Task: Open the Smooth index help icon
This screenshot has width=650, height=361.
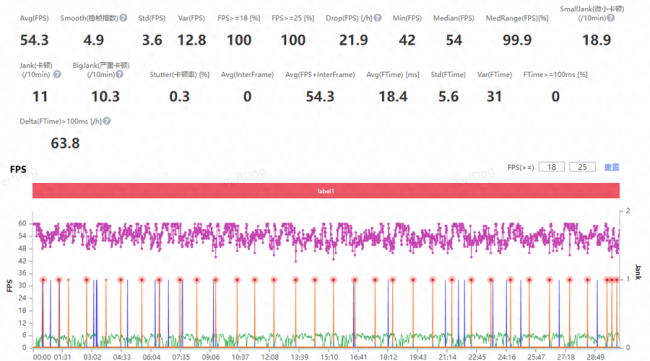Action: [124, 18]
